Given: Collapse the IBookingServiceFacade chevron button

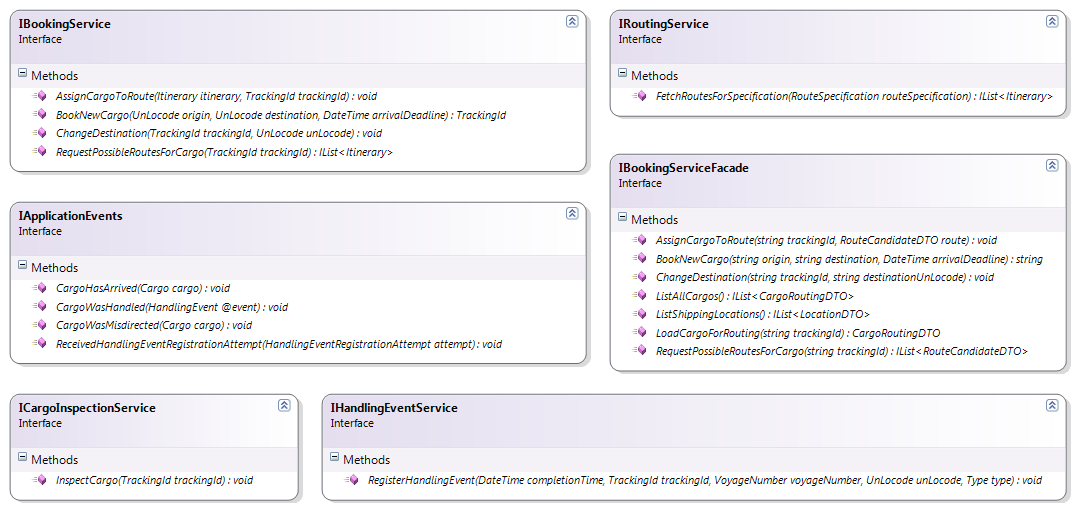Looking at the screenshot, I should (1052, 165).
